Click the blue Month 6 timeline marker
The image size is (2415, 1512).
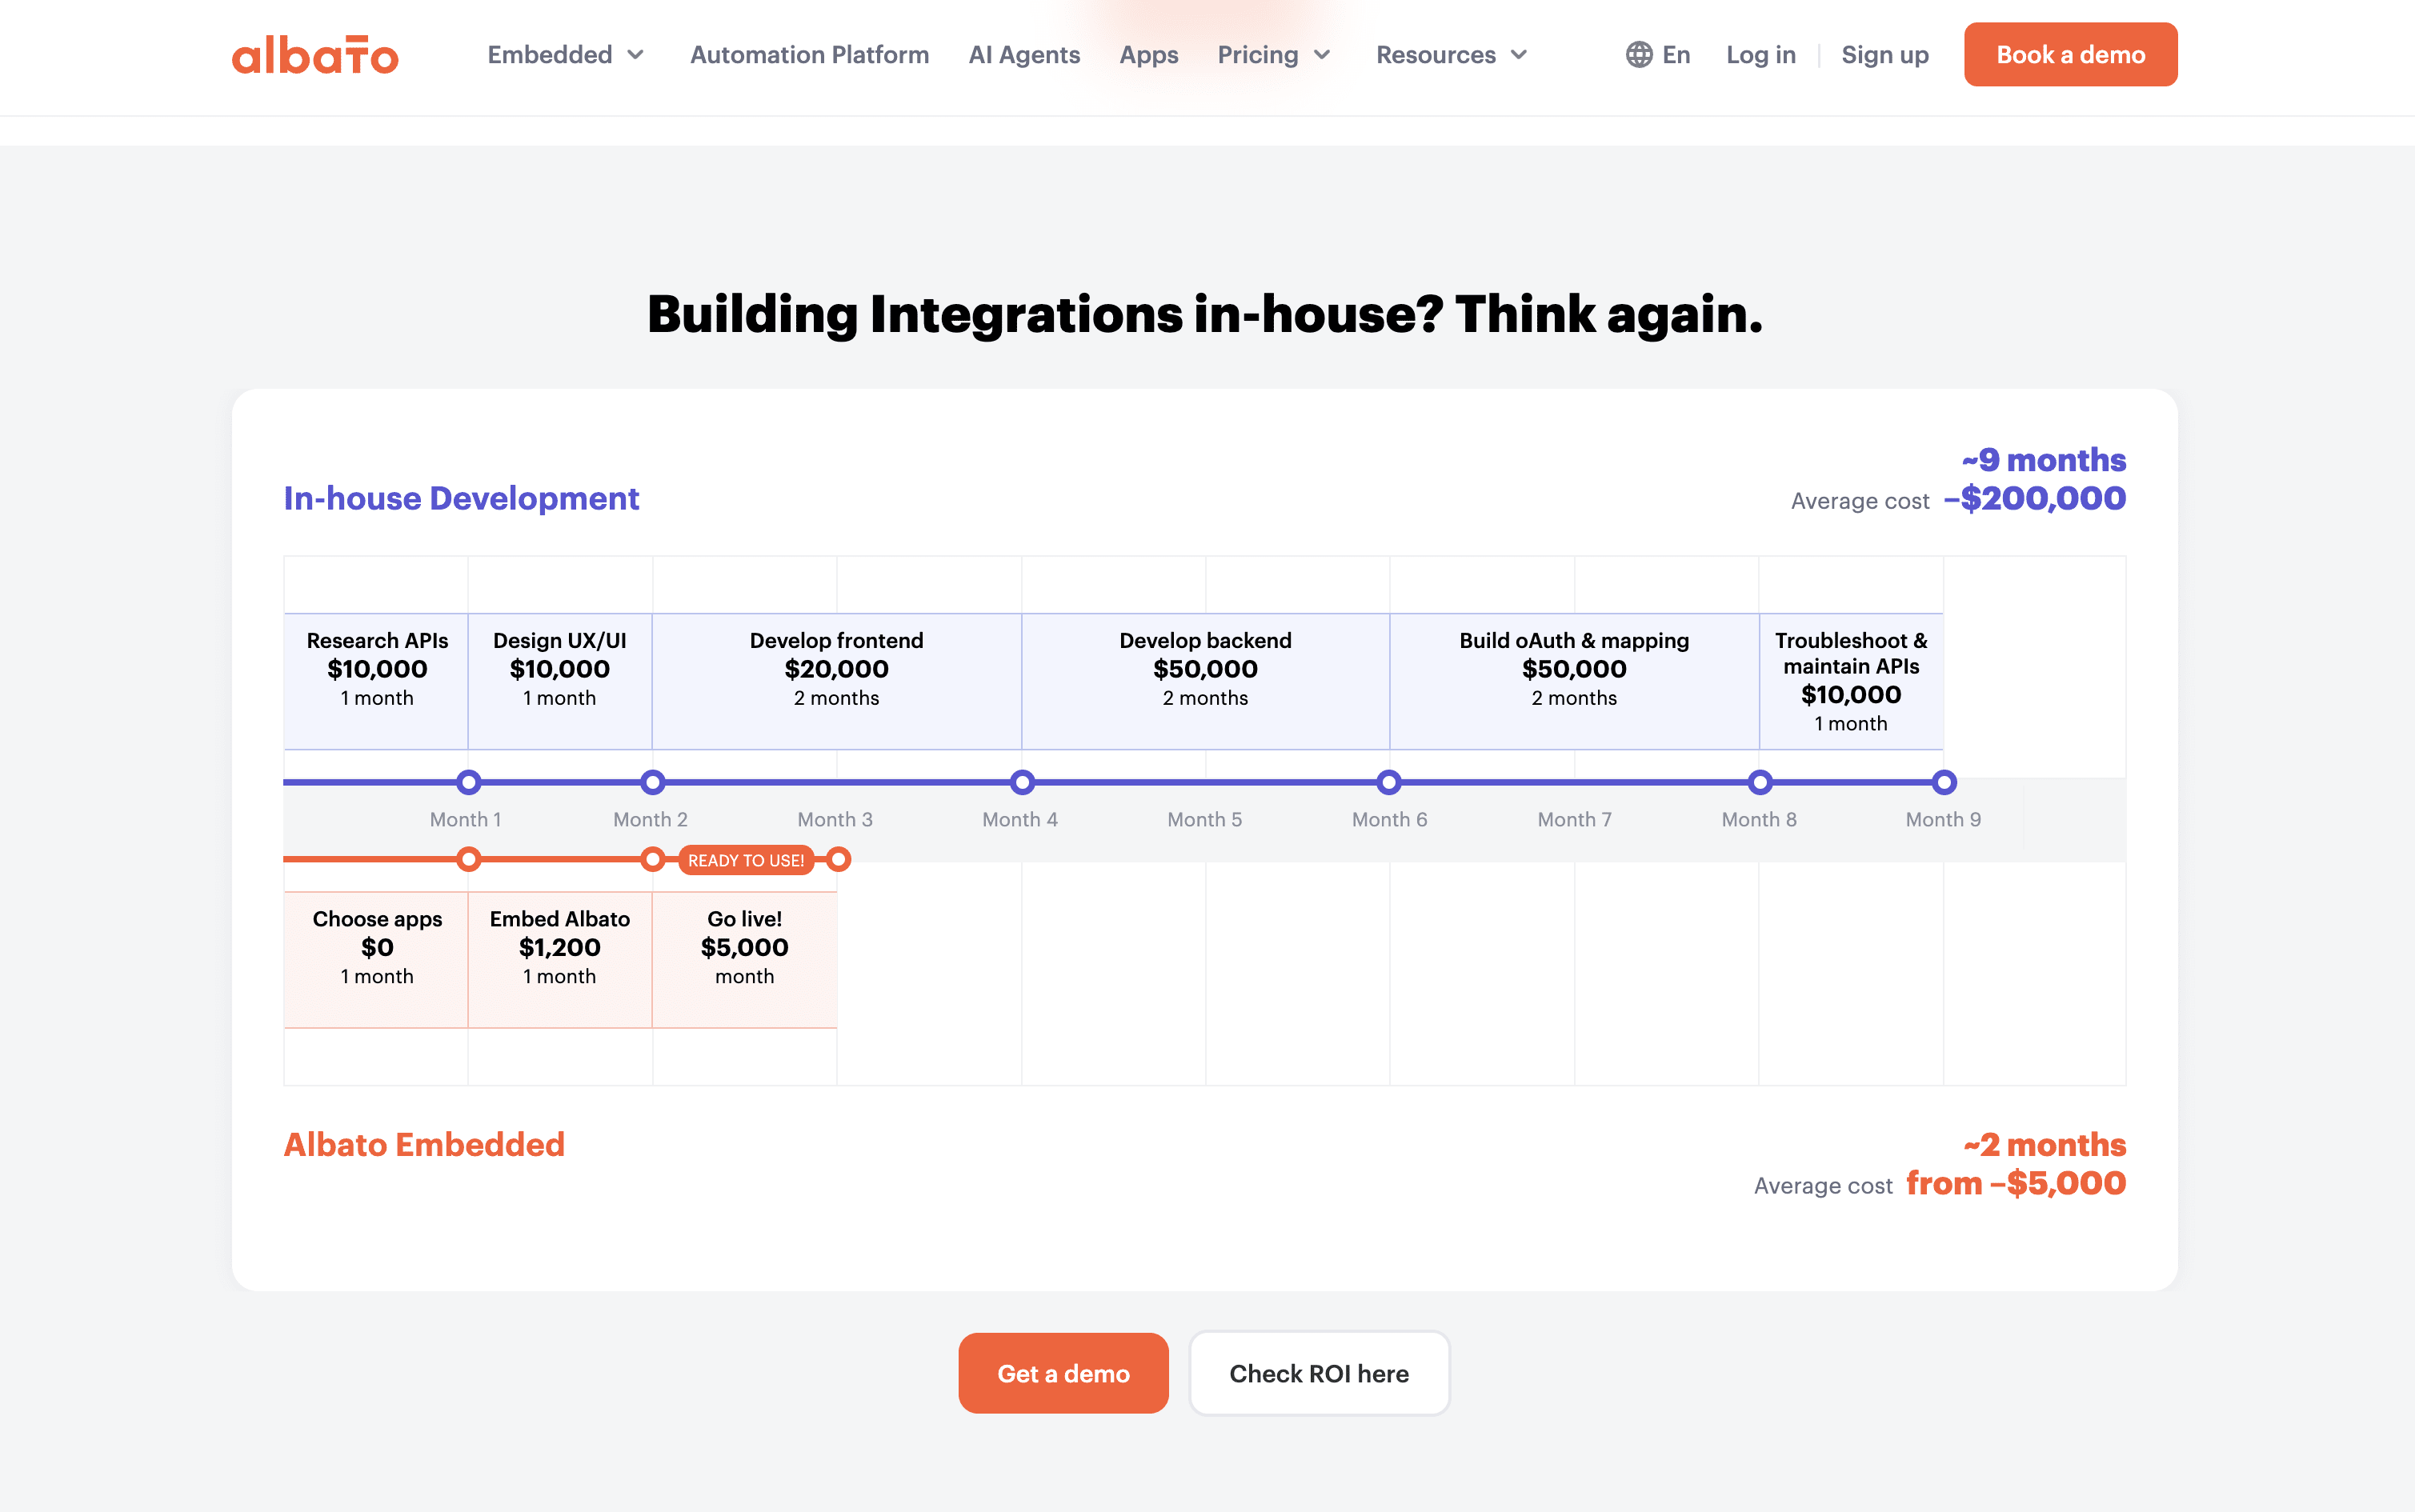click(x=1389, y=782)
